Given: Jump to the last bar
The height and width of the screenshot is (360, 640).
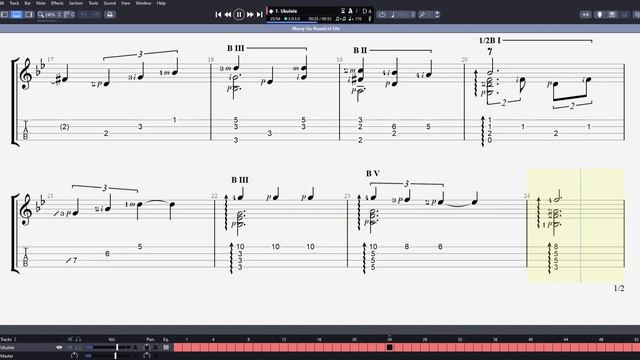Looking at the screenshot, I should (x=260, y=14).
